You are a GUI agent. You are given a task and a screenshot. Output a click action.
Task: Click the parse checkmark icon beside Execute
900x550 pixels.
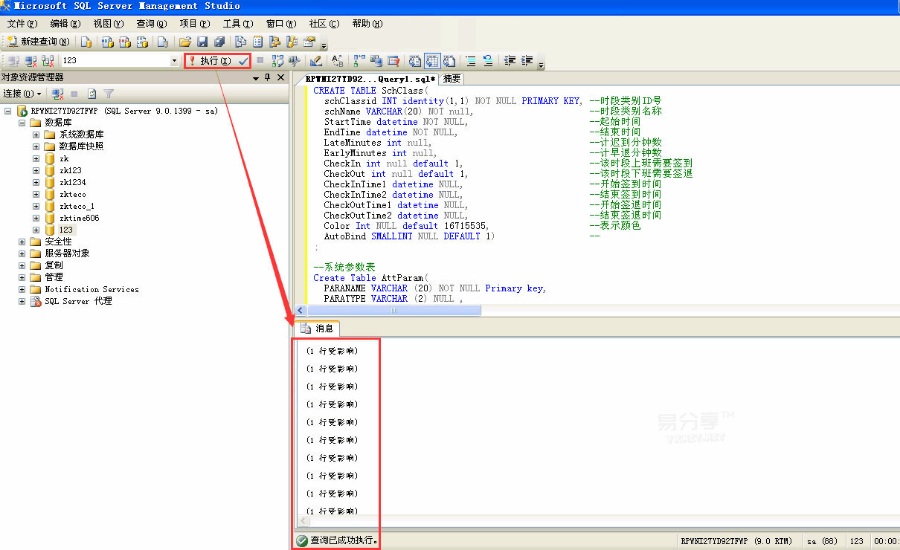[244, 60]
